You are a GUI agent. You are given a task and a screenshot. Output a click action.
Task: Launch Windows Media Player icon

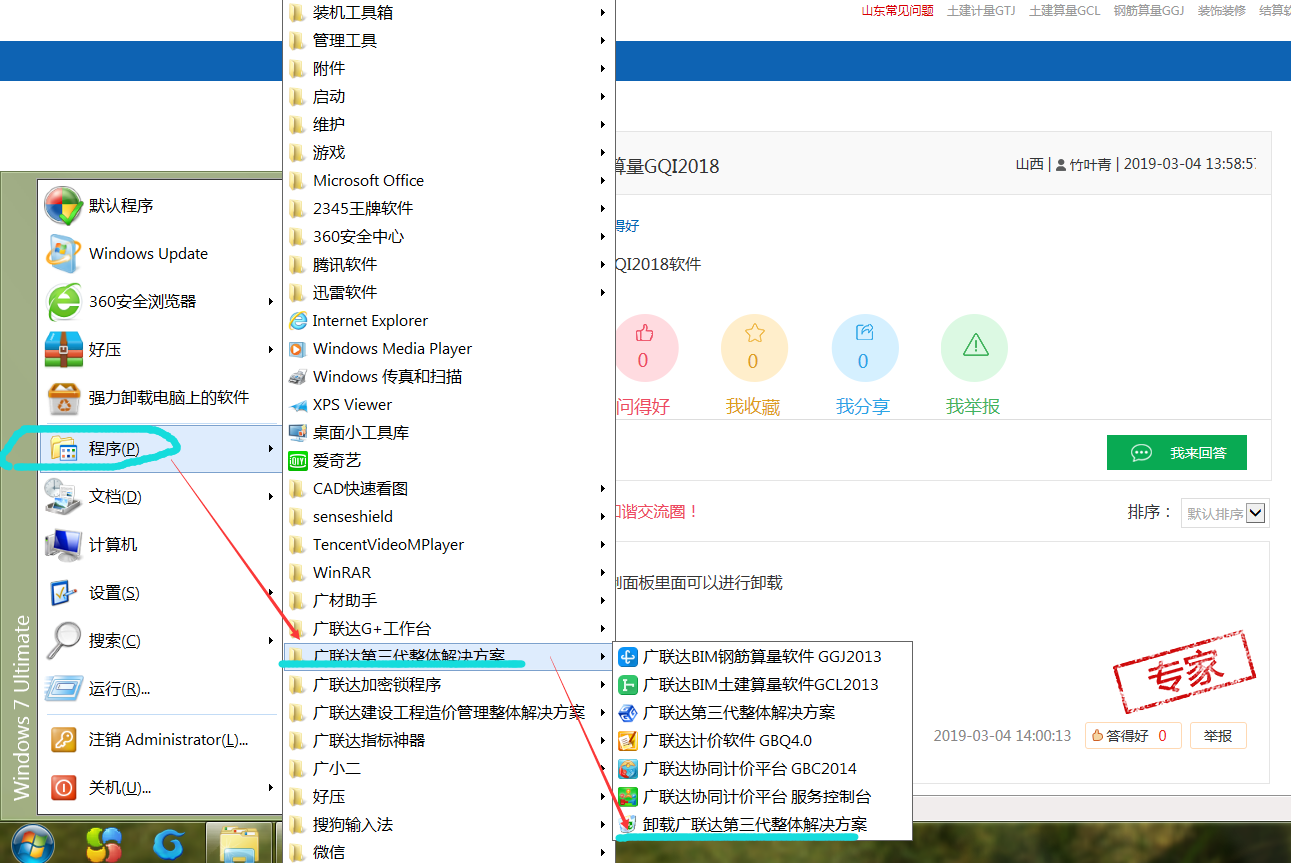pos(297,349)
